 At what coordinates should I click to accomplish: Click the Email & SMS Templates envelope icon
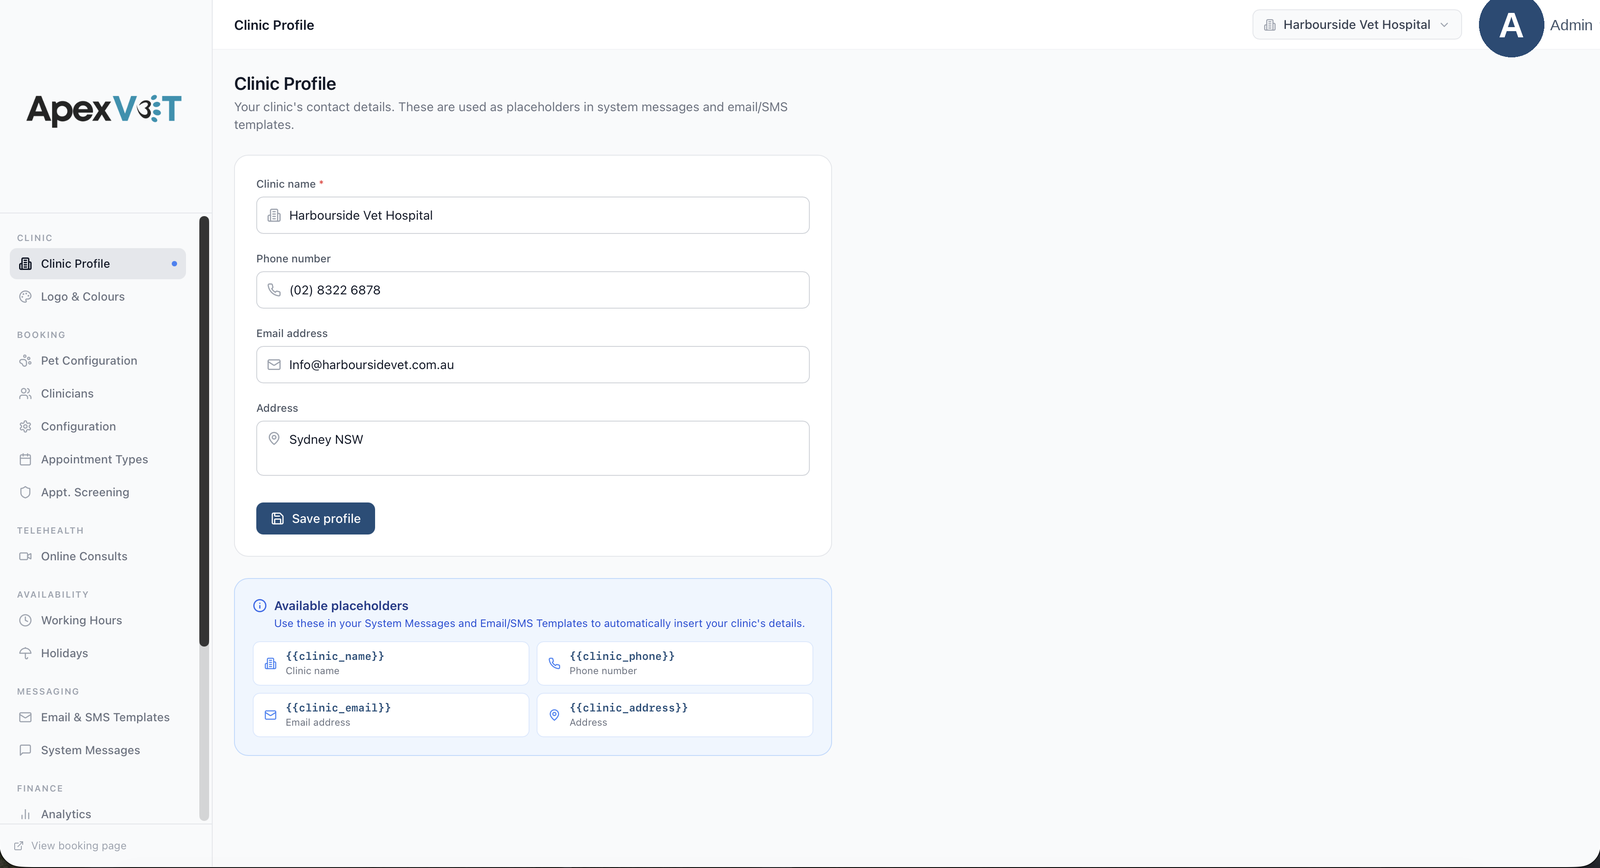pos(26,718)
